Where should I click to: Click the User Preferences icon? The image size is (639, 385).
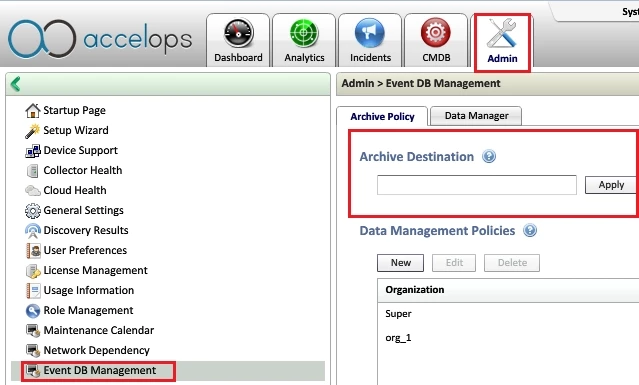(33, 250)
